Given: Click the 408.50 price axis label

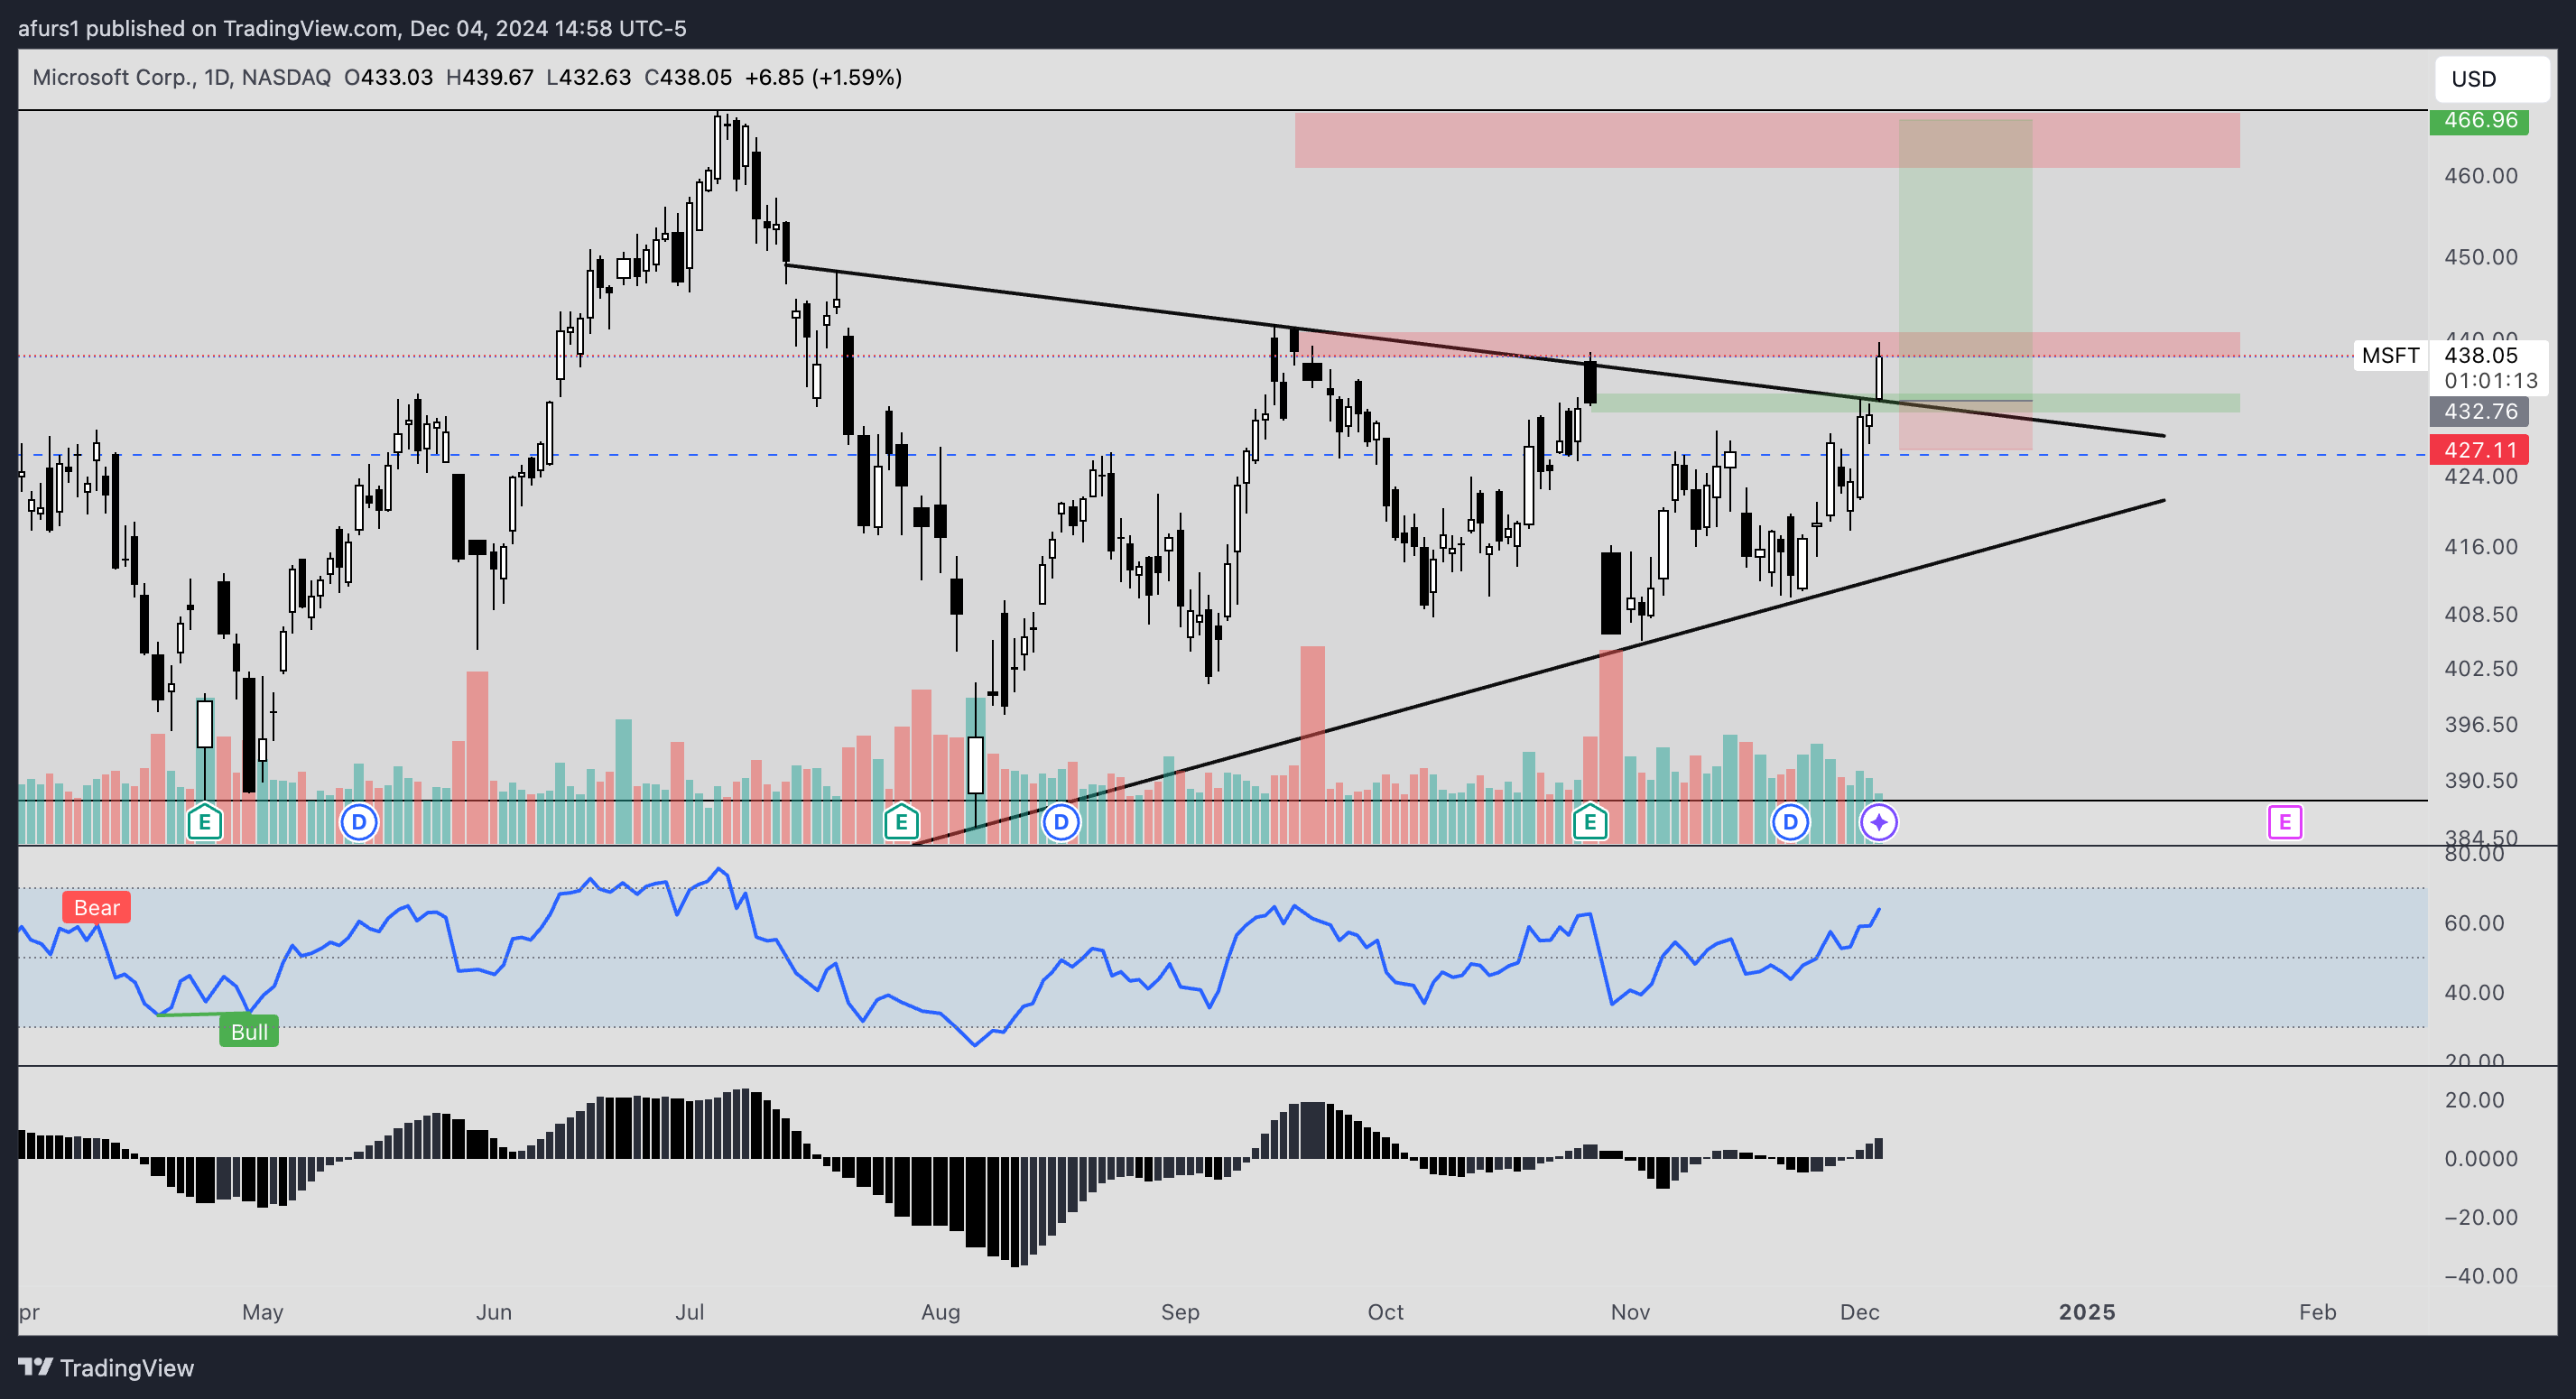Looking at the screenshot, I should click(2480, 614).
